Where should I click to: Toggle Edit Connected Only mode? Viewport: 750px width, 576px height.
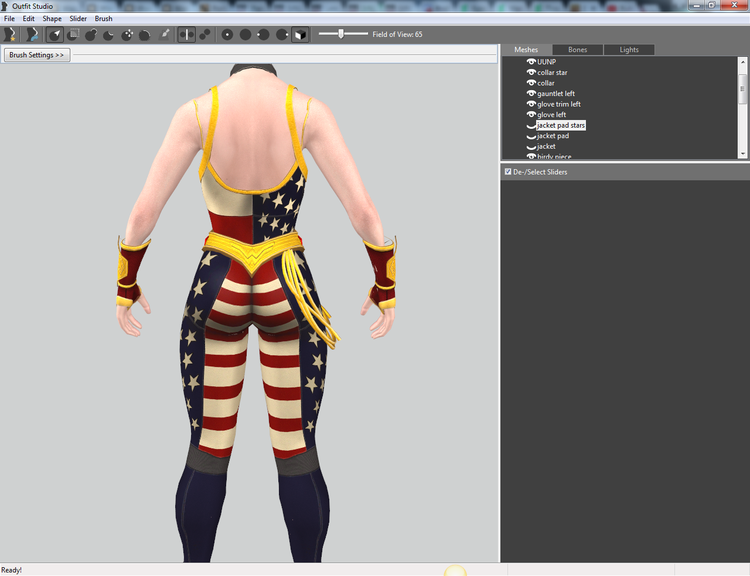click(x=205, y=34)
